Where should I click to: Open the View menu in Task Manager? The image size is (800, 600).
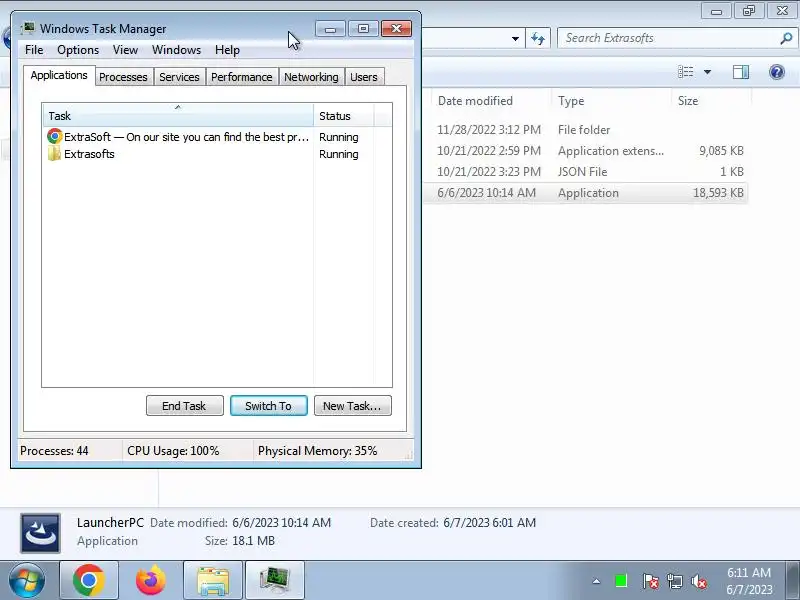[x=125, y=50]
